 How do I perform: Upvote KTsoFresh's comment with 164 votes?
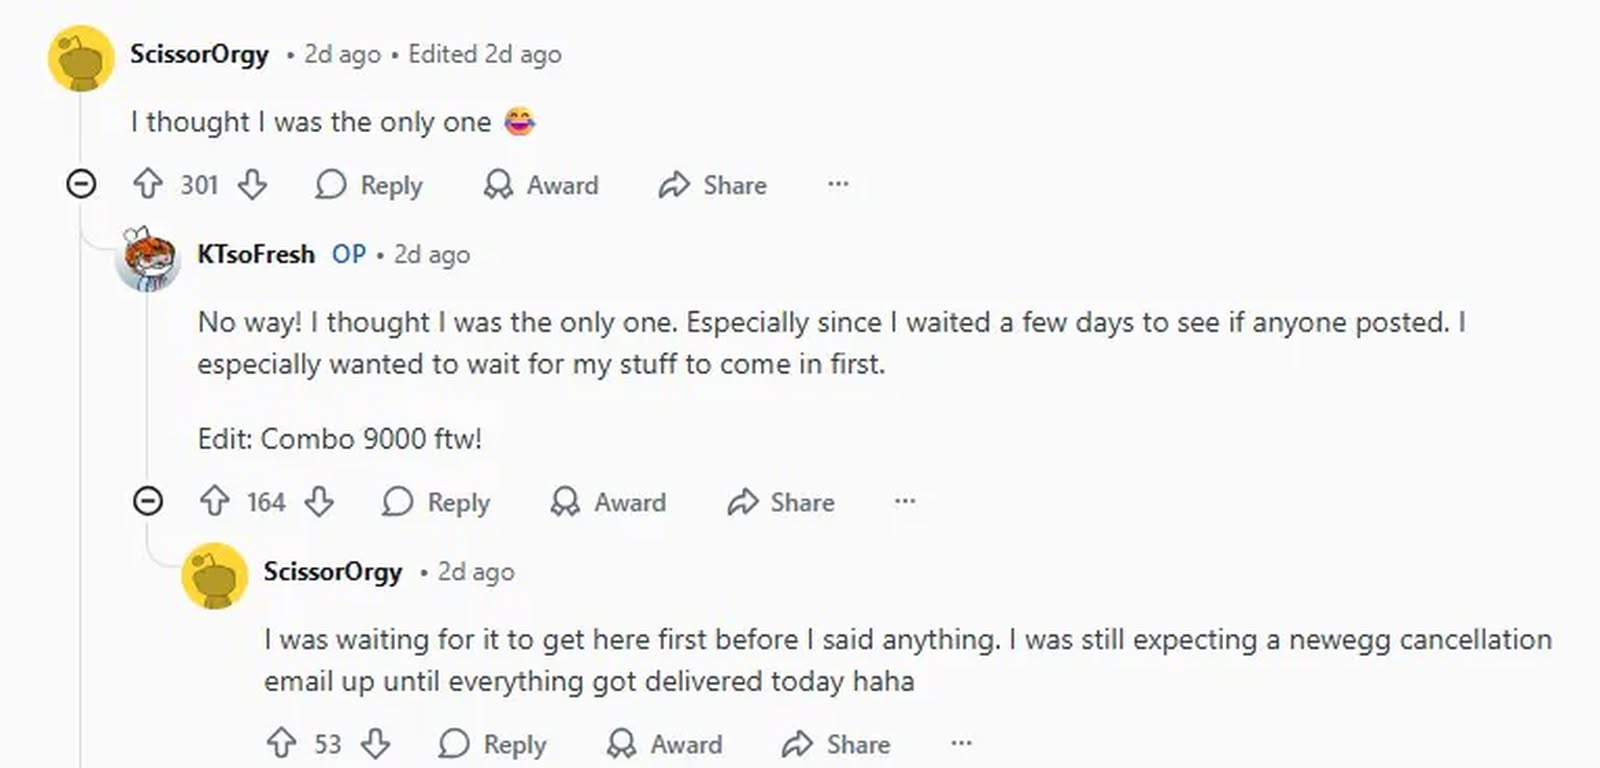point(215,501)
